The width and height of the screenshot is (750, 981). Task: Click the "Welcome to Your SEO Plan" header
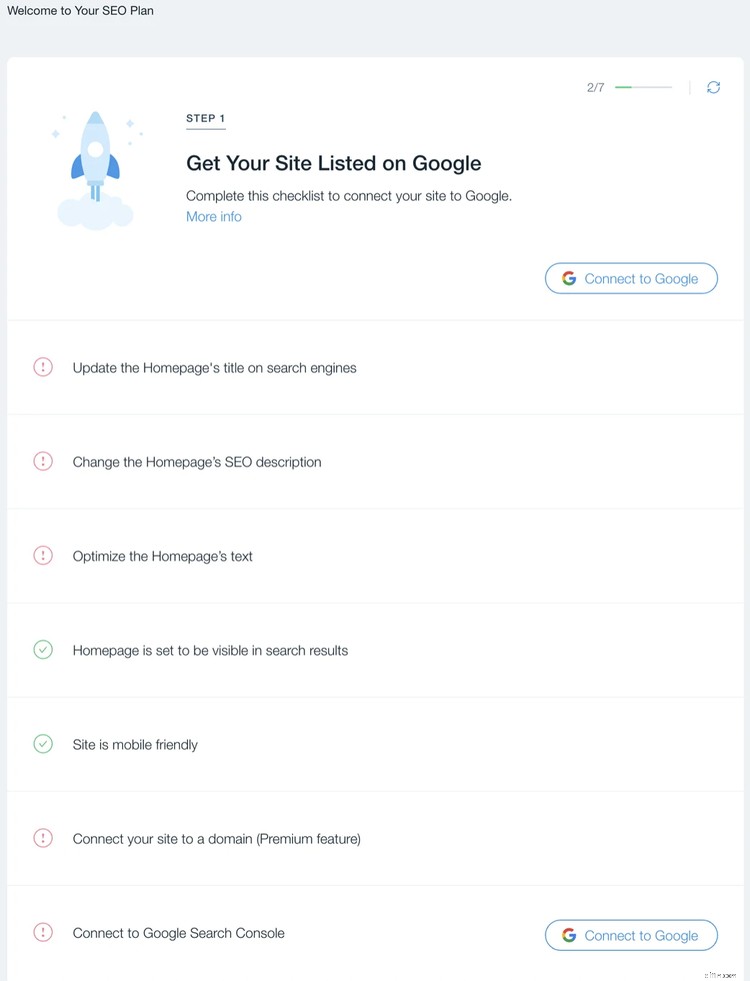click(x=80, y=10)
